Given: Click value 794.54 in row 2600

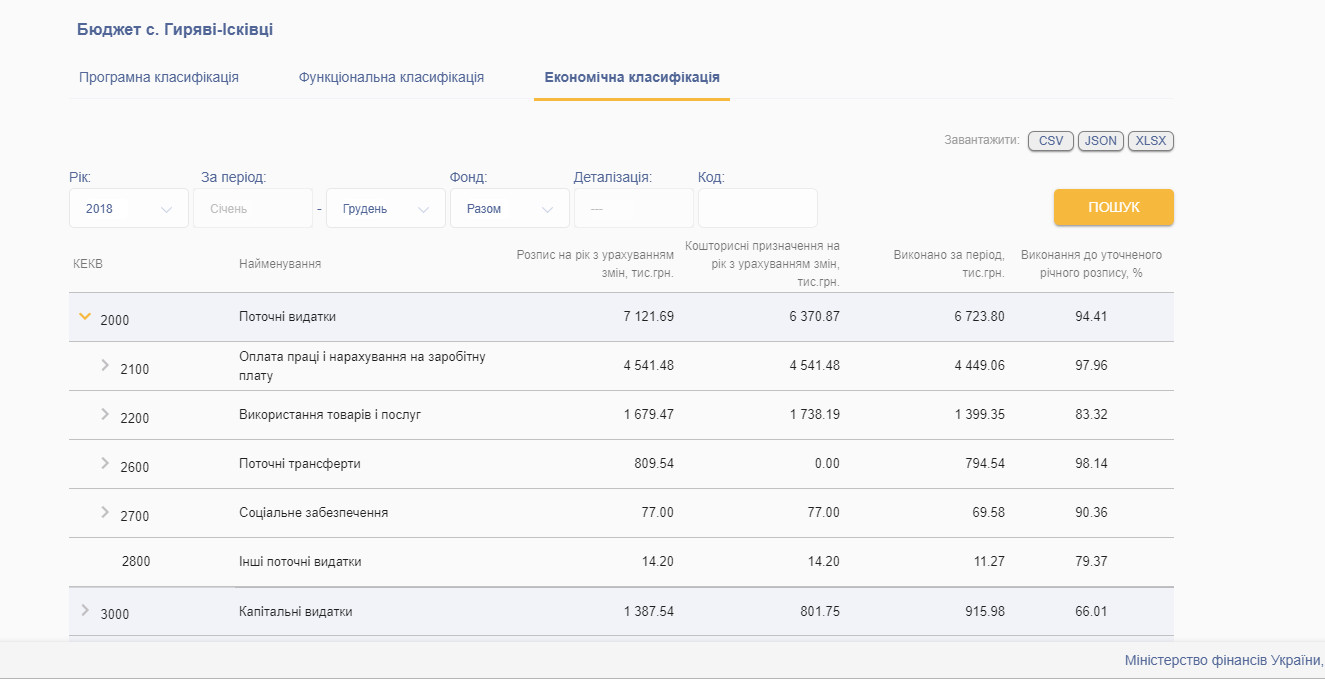Looking at the screenshot, I should click(986, 464).
